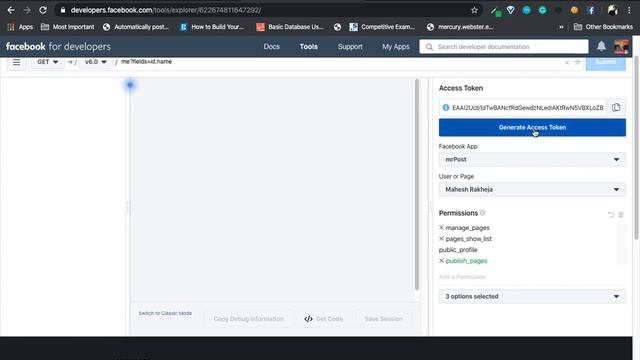Bookmark this page with star icon
The width and height of the screenshot is (640, 360).
(x=474, y=10)
